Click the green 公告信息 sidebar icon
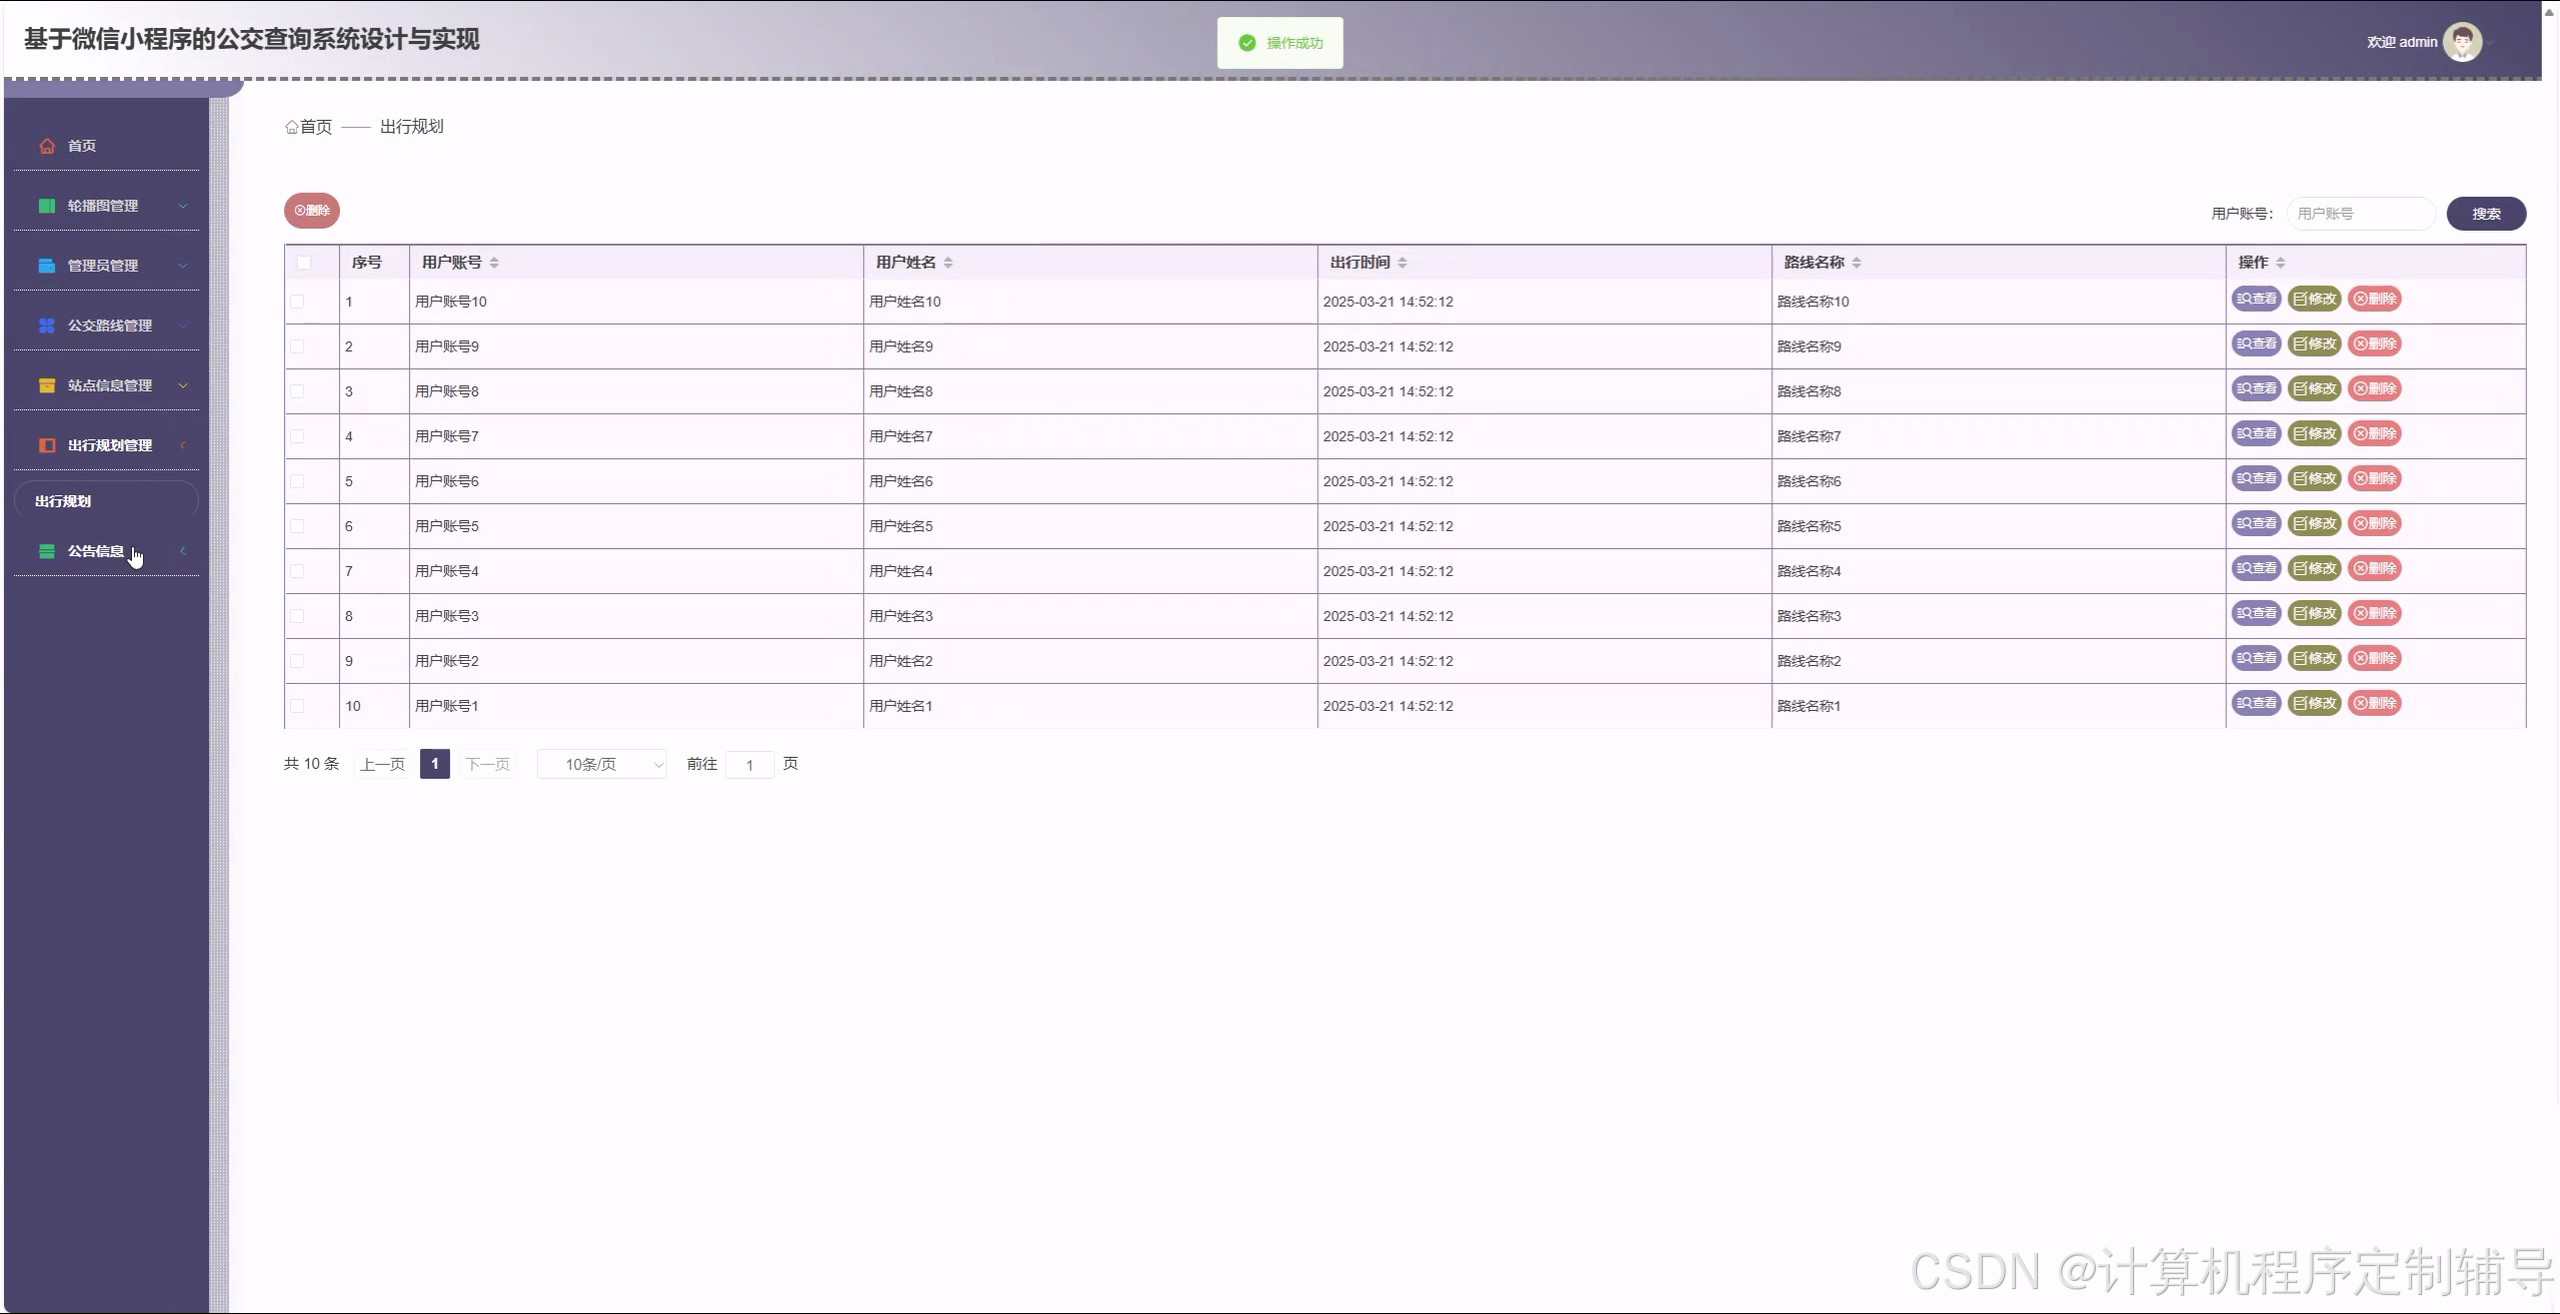Image resolution: width=2560 pixels, height=1314 pixels. coord(47,552)
